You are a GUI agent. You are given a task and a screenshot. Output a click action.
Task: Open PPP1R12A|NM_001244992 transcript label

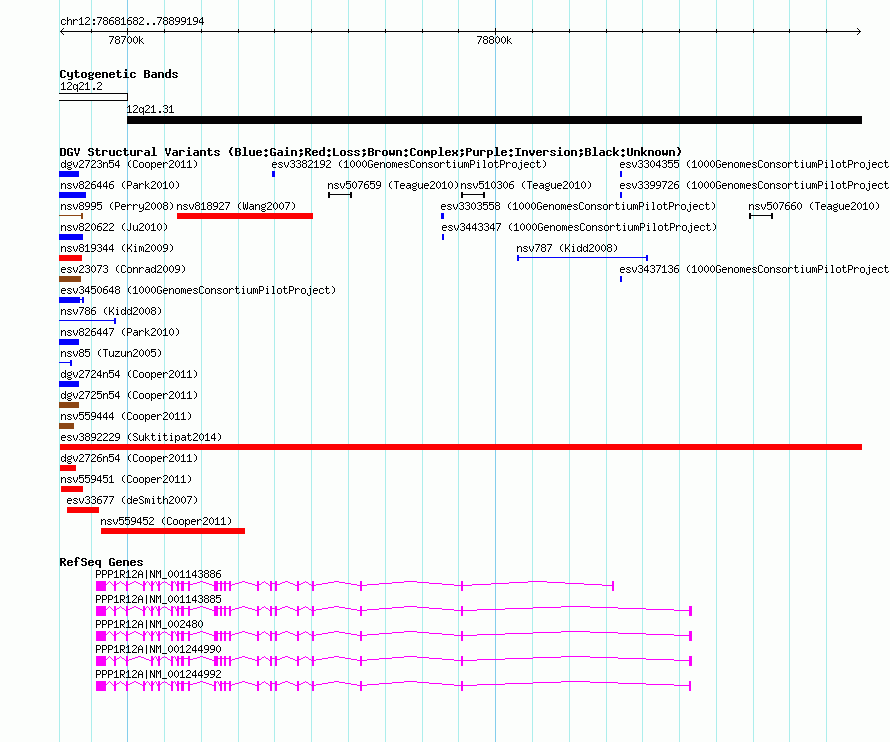pyautogui.click(x=158, y=674)
